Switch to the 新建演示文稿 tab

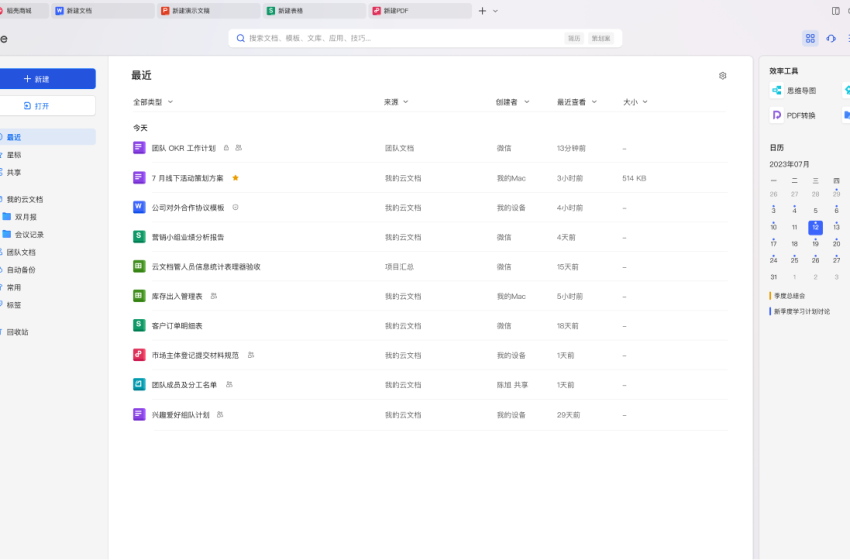tap(208, 11)
